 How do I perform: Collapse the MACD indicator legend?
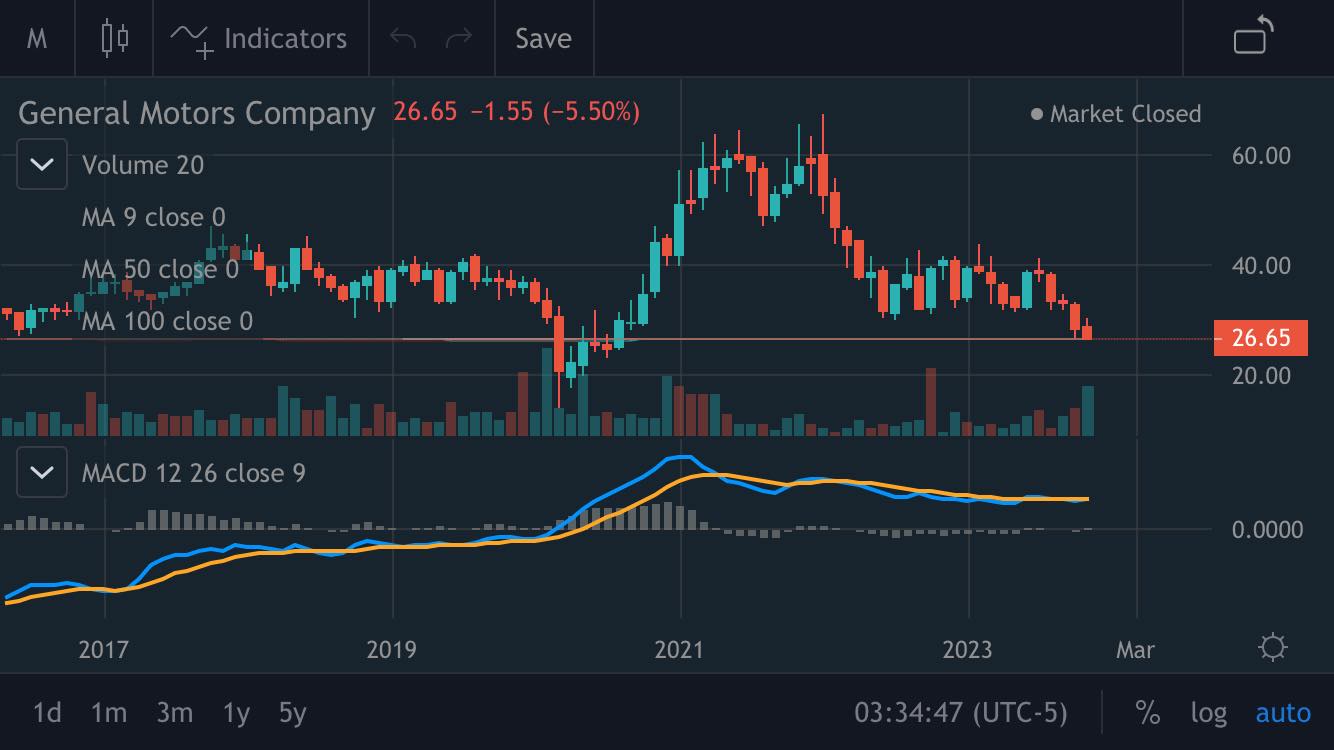click(42, 472)
